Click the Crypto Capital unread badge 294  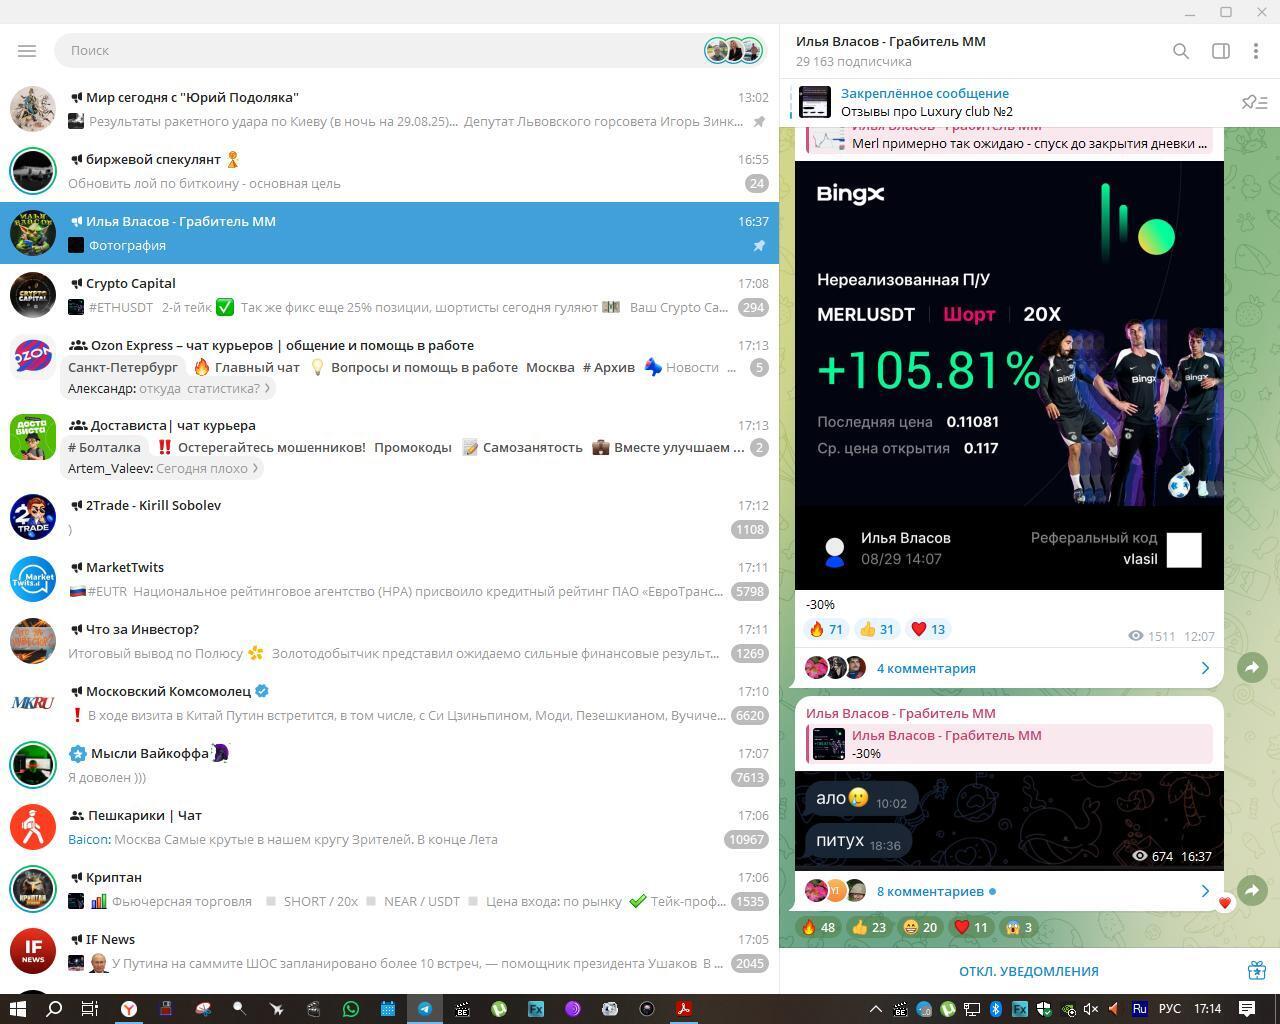coord(753,307)
